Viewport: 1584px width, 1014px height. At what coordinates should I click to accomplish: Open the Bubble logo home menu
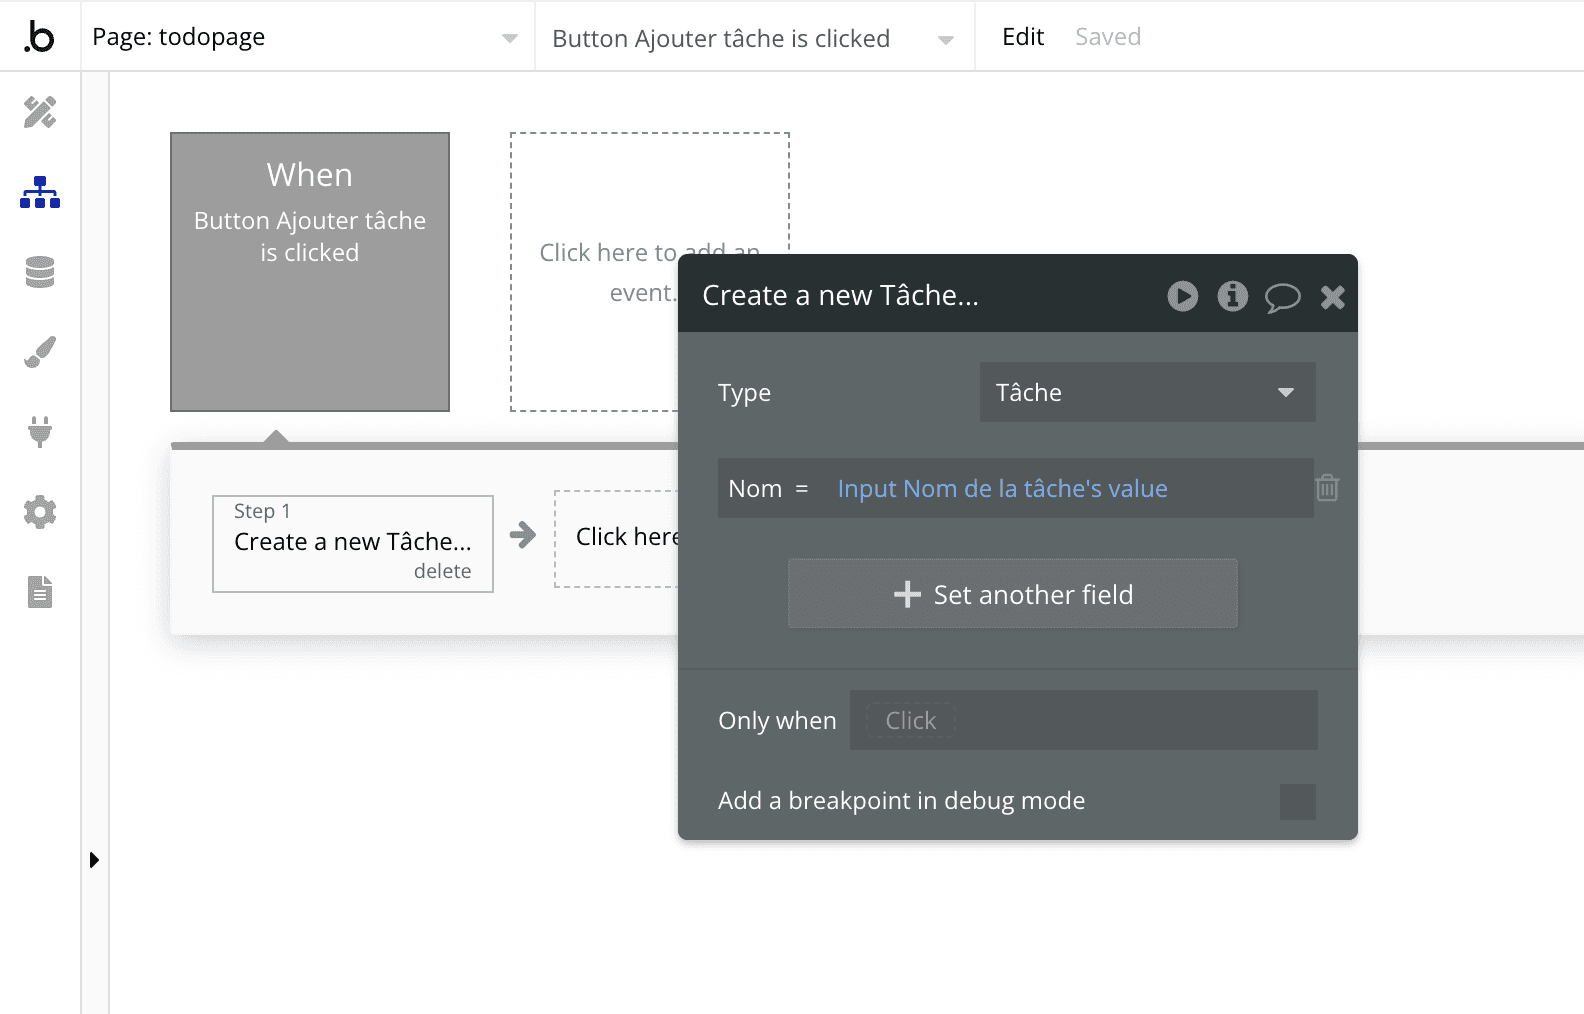(x=39, y=36)
